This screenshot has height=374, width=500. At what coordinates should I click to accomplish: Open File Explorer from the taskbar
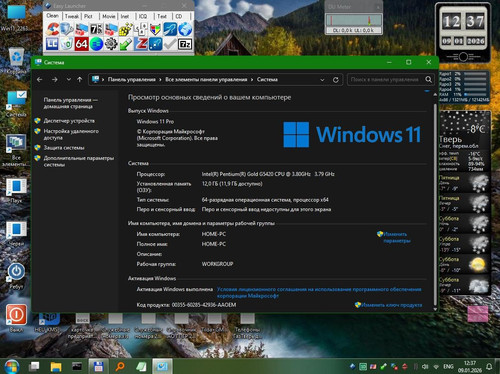tap(56, 367)
